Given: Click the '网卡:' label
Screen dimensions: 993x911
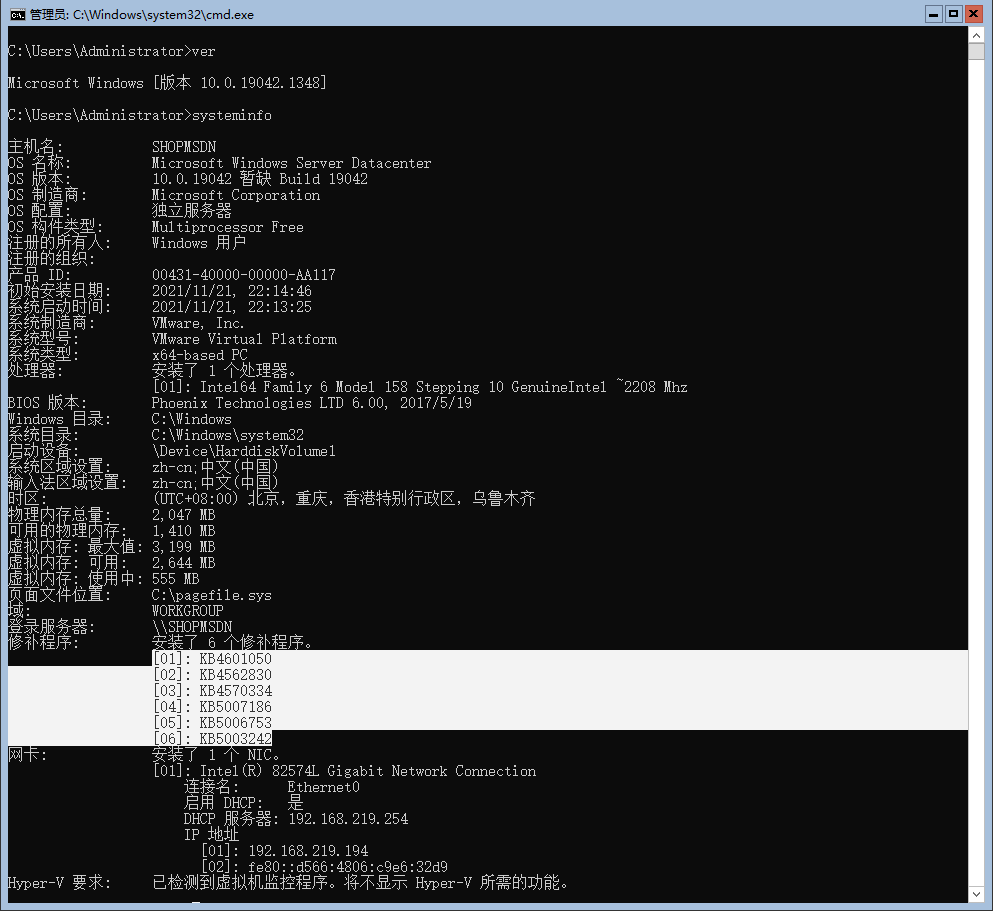Looking at the screenshot, I should point(27,755).
